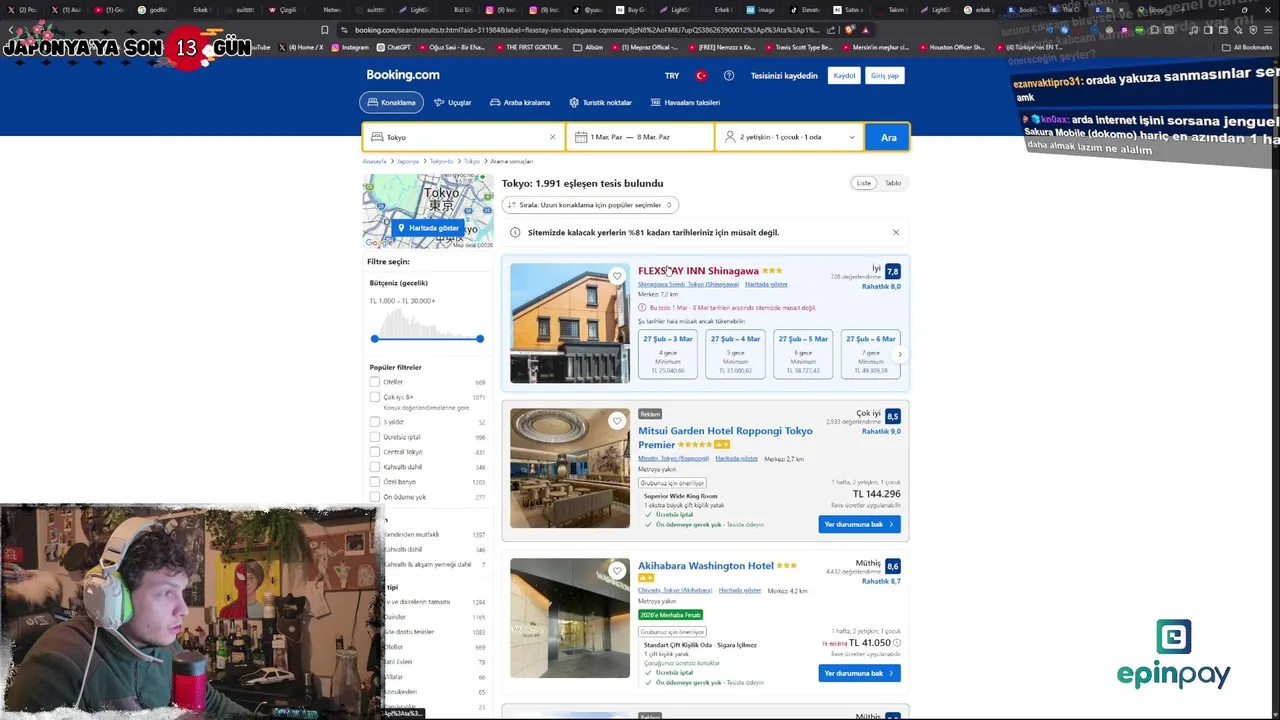Clear Tokyo destination with X icon
The height and width of the screenshot is (720, 1280).
pos(552,137)
